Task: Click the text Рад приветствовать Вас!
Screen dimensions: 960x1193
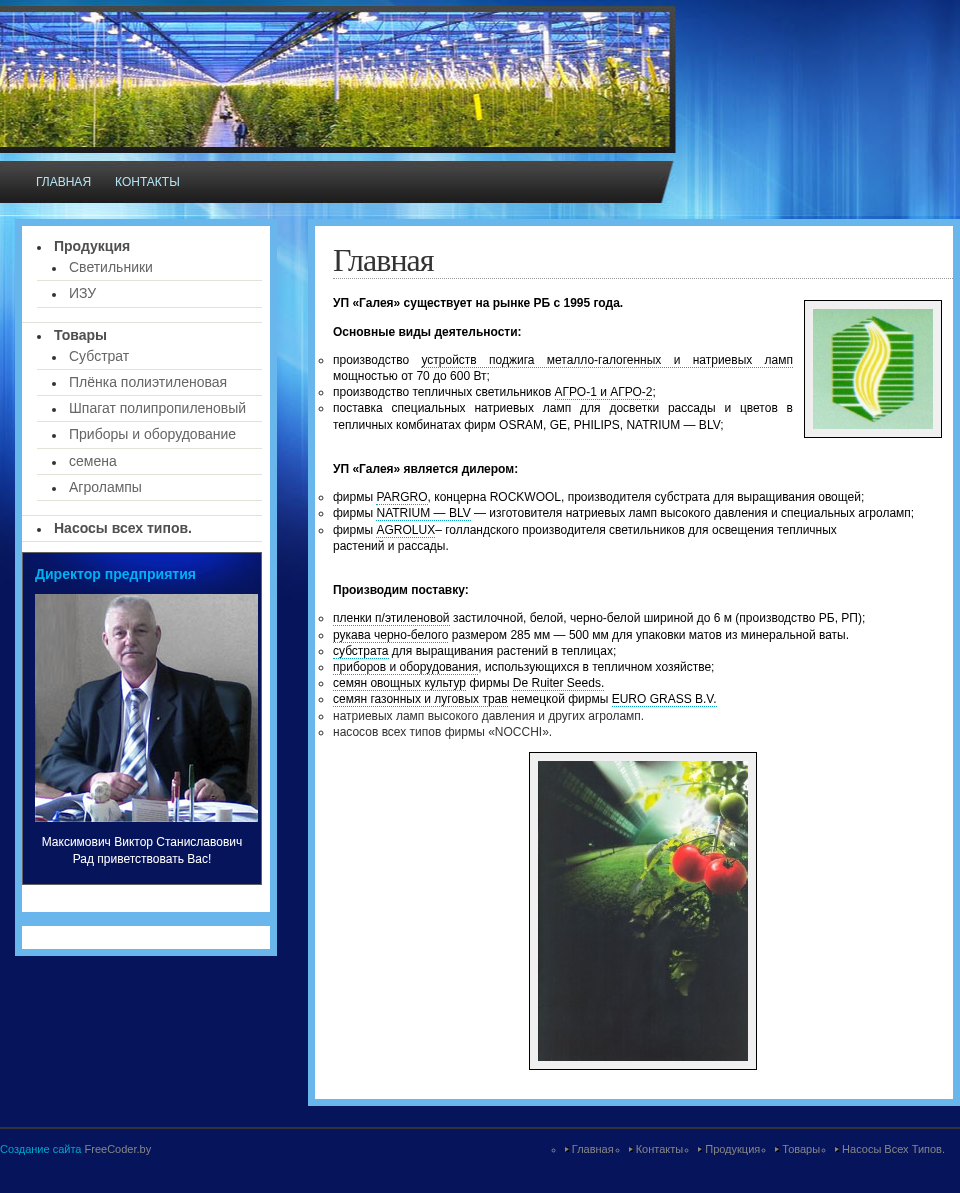Action: point(142,858)
